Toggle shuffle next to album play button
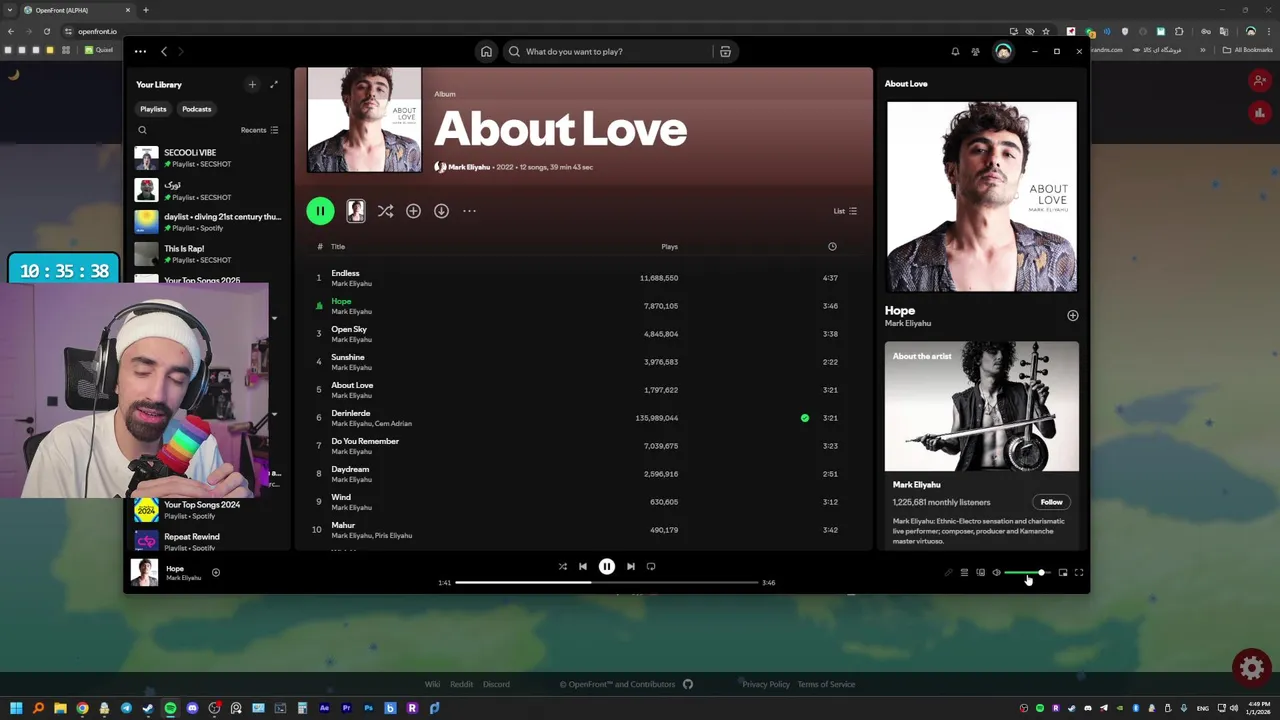1280x720 pixels. [x=385, y=211]
